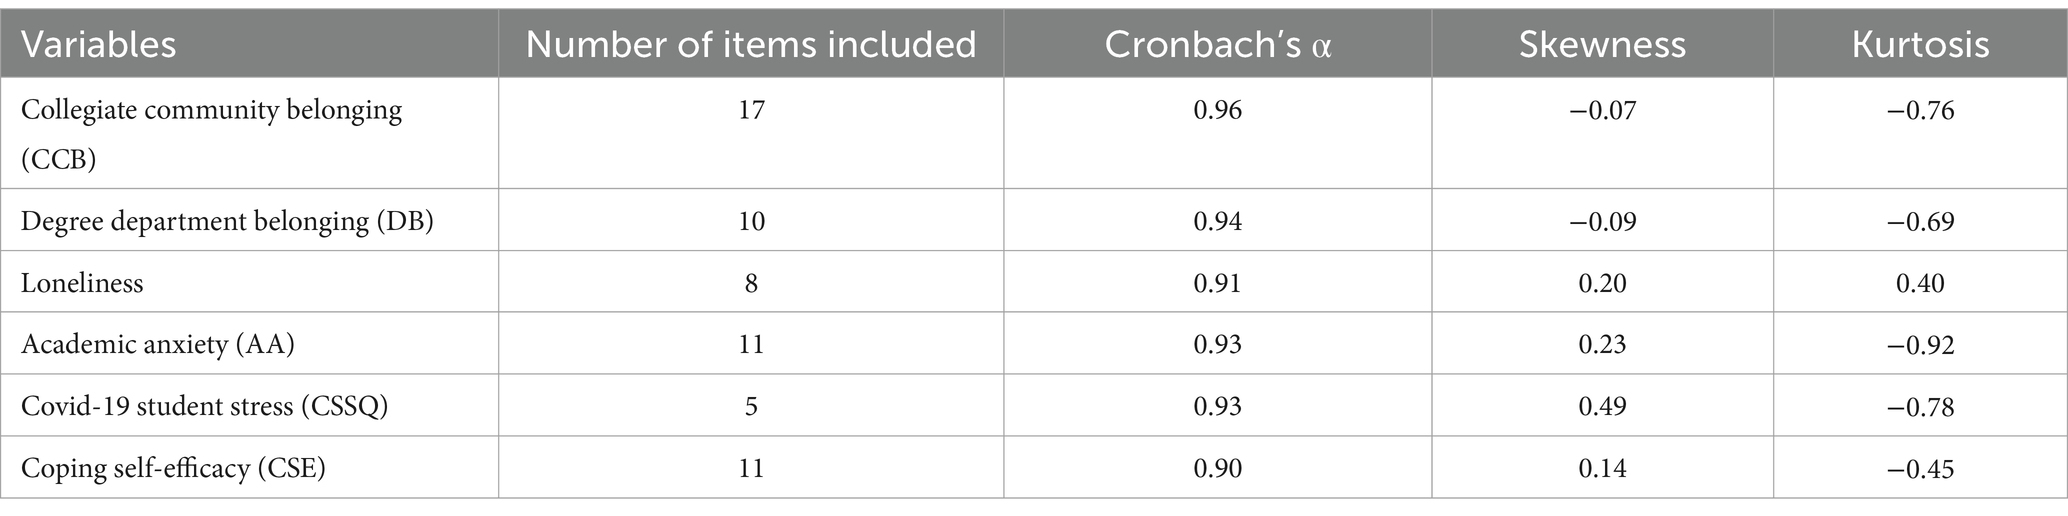Image resolution: width=2068 pixels, height=516 pixels.
Task: Click the kurtosis value −0.76
Action: pos(1920,110)
